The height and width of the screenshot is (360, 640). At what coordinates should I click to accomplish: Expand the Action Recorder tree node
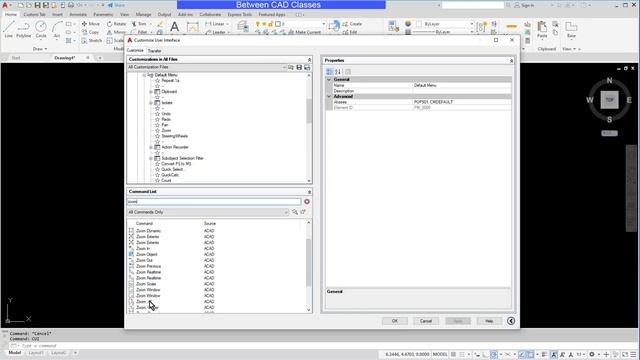point(151,147)
